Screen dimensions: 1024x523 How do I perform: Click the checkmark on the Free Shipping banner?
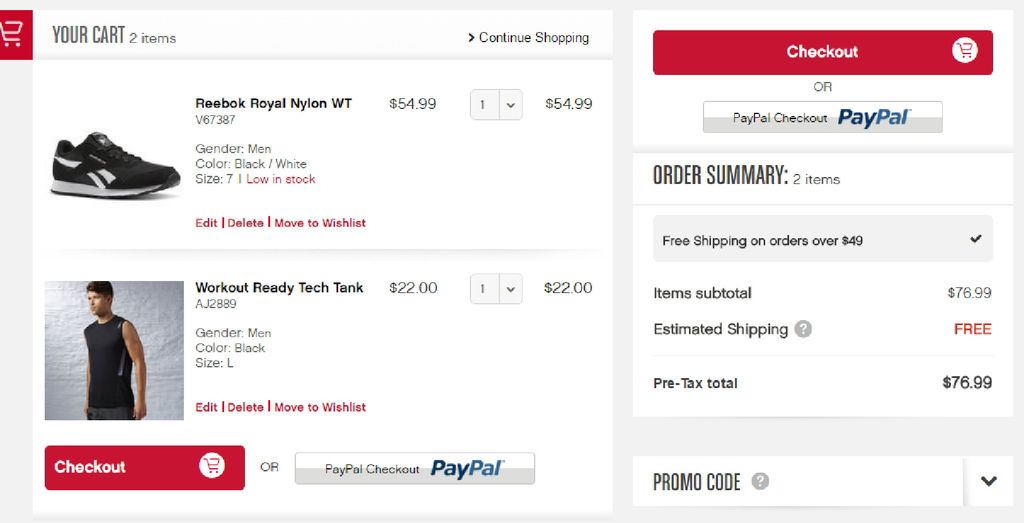click(976, 238)
